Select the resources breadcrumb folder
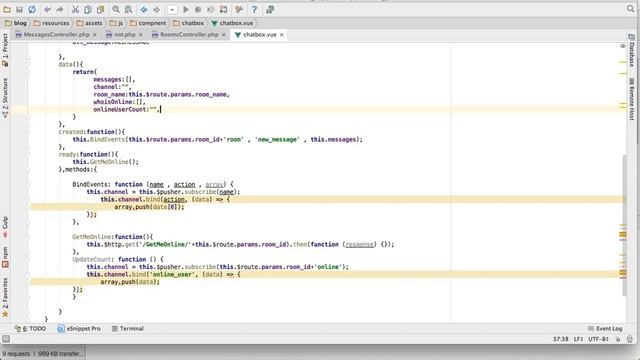Screen dimensions: 640x360 [x=51, y=23]
